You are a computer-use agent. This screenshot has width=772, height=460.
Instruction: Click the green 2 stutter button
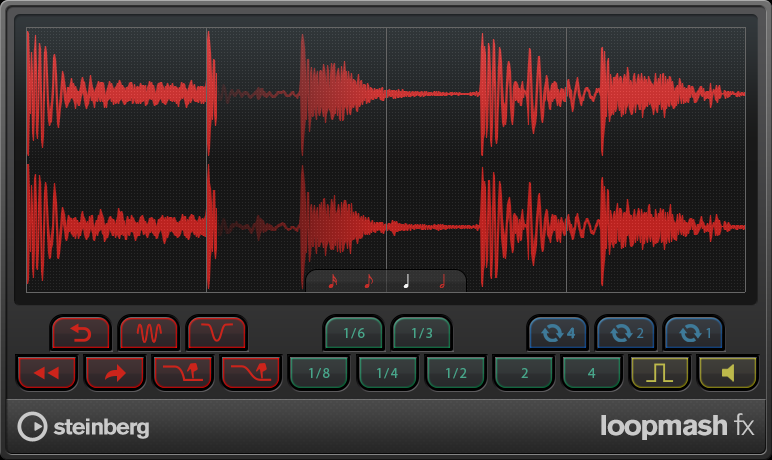pyautogui.click(x=524, y=373)
